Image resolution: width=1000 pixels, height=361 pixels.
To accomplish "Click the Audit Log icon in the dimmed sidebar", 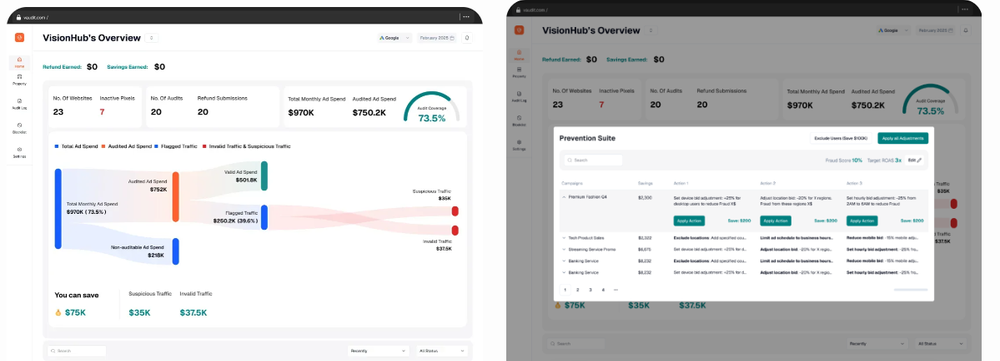I will 519,93.
